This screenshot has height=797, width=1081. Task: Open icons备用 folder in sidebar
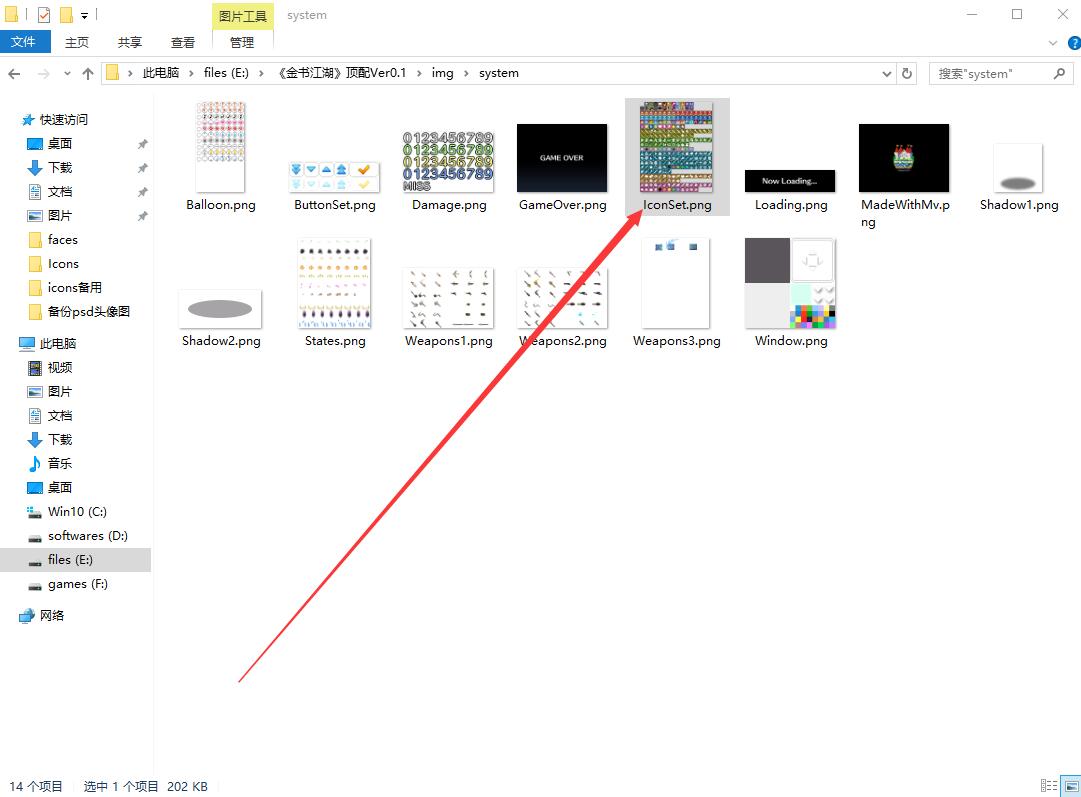74,287
